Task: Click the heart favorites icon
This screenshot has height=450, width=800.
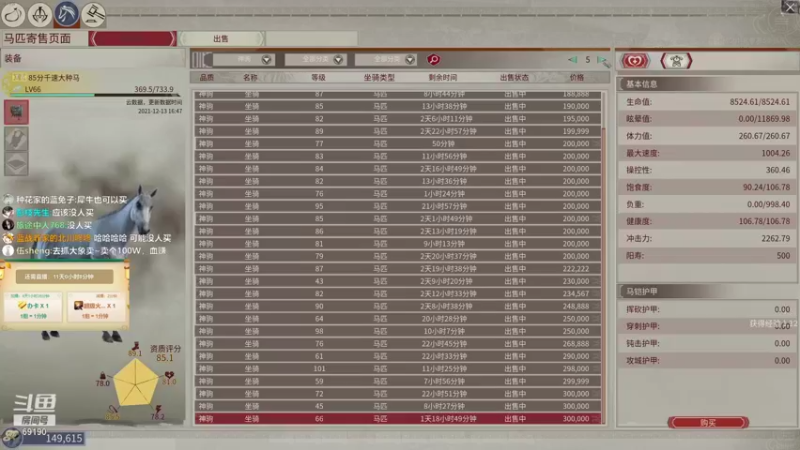Action: point(635,61)
